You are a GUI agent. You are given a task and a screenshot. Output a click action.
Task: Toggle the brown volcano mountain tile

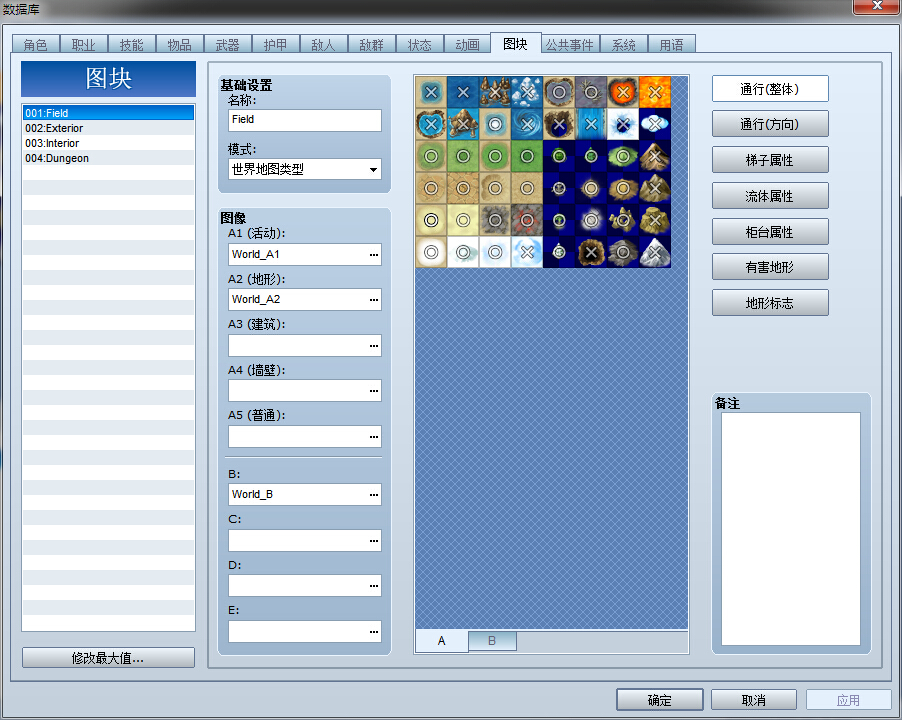[x=655, y=156]
